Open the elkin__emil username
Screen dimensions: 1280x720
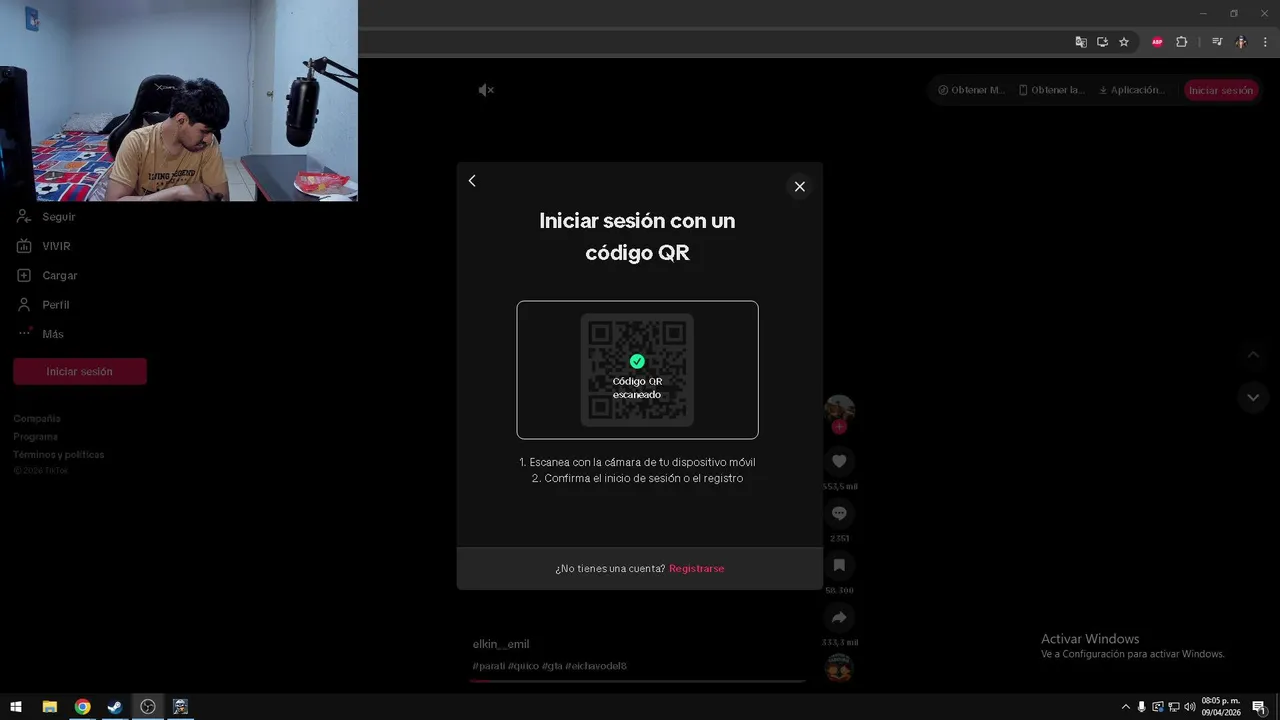tap(501, 644)
